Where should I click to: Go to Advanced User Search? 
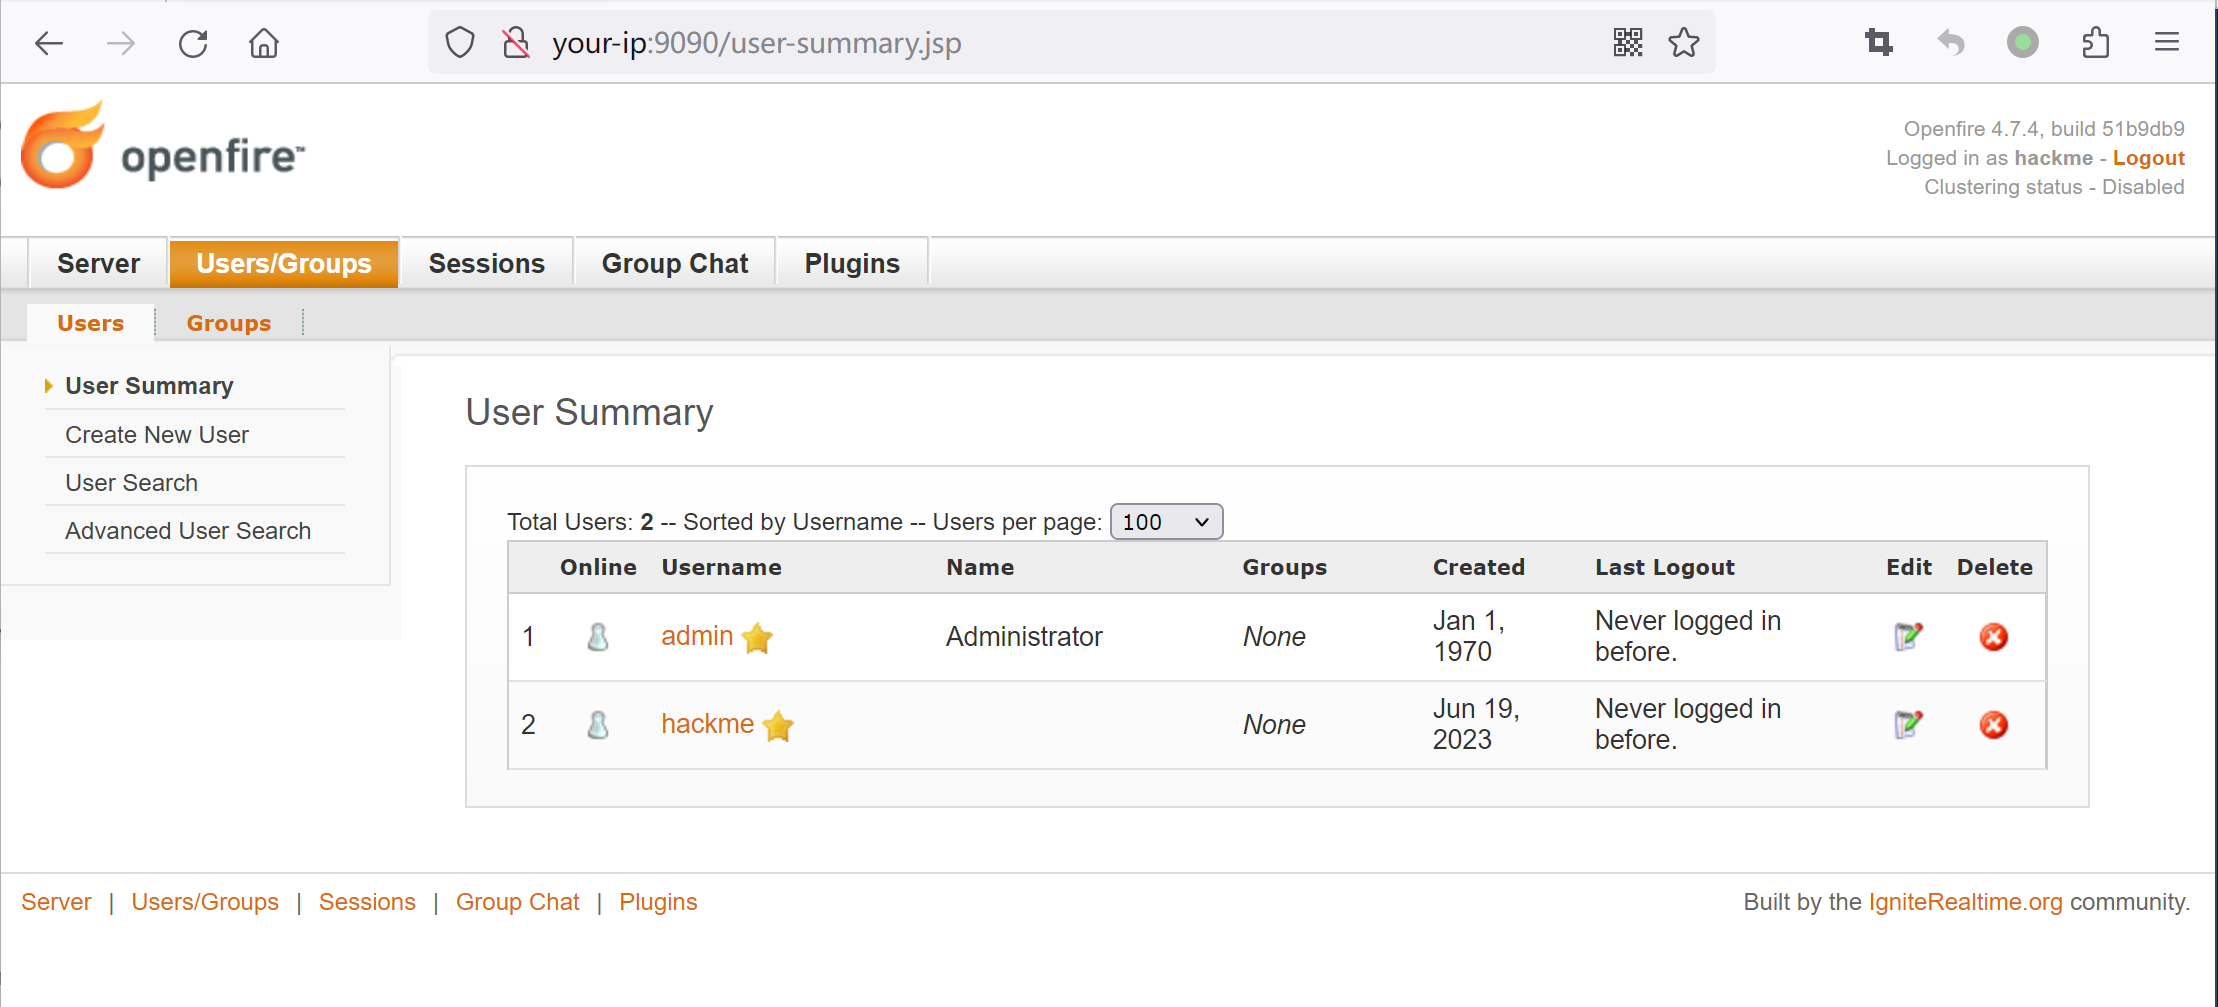pyautogui.click(x=188, y=531)
